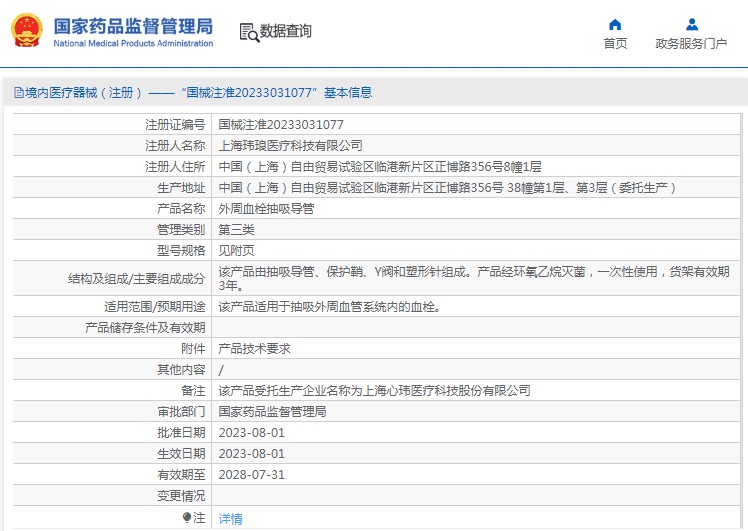Click the 产品名称 row label
Screen dimensions: 748x531
181,209
